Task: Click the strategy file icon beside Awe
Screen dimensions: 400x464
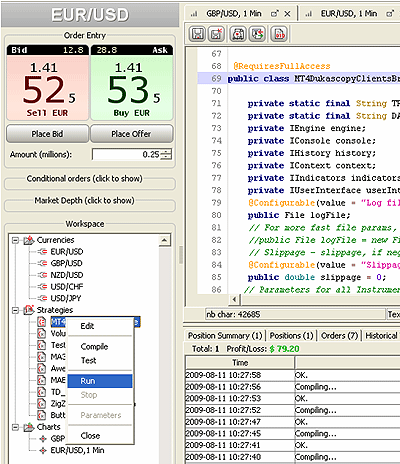Action: click(x=41, y=368)
